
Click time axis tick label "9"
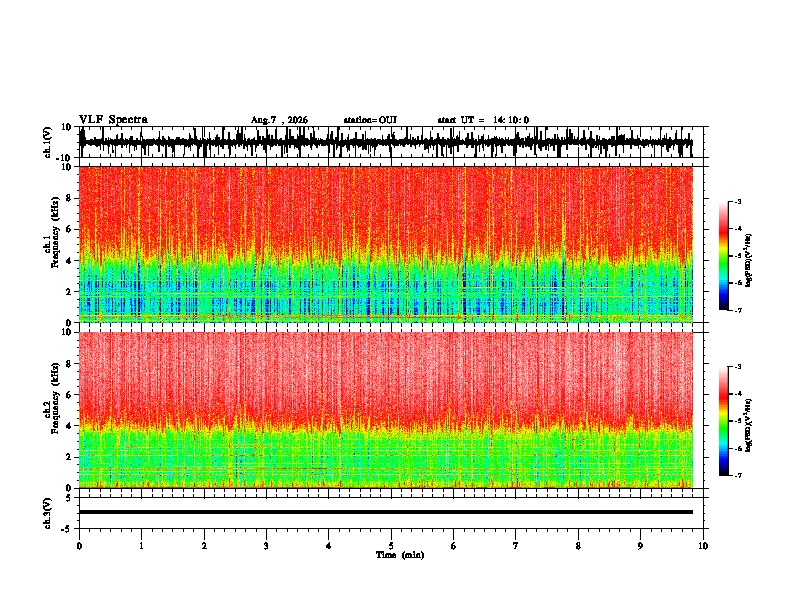(x=640, y=546)
